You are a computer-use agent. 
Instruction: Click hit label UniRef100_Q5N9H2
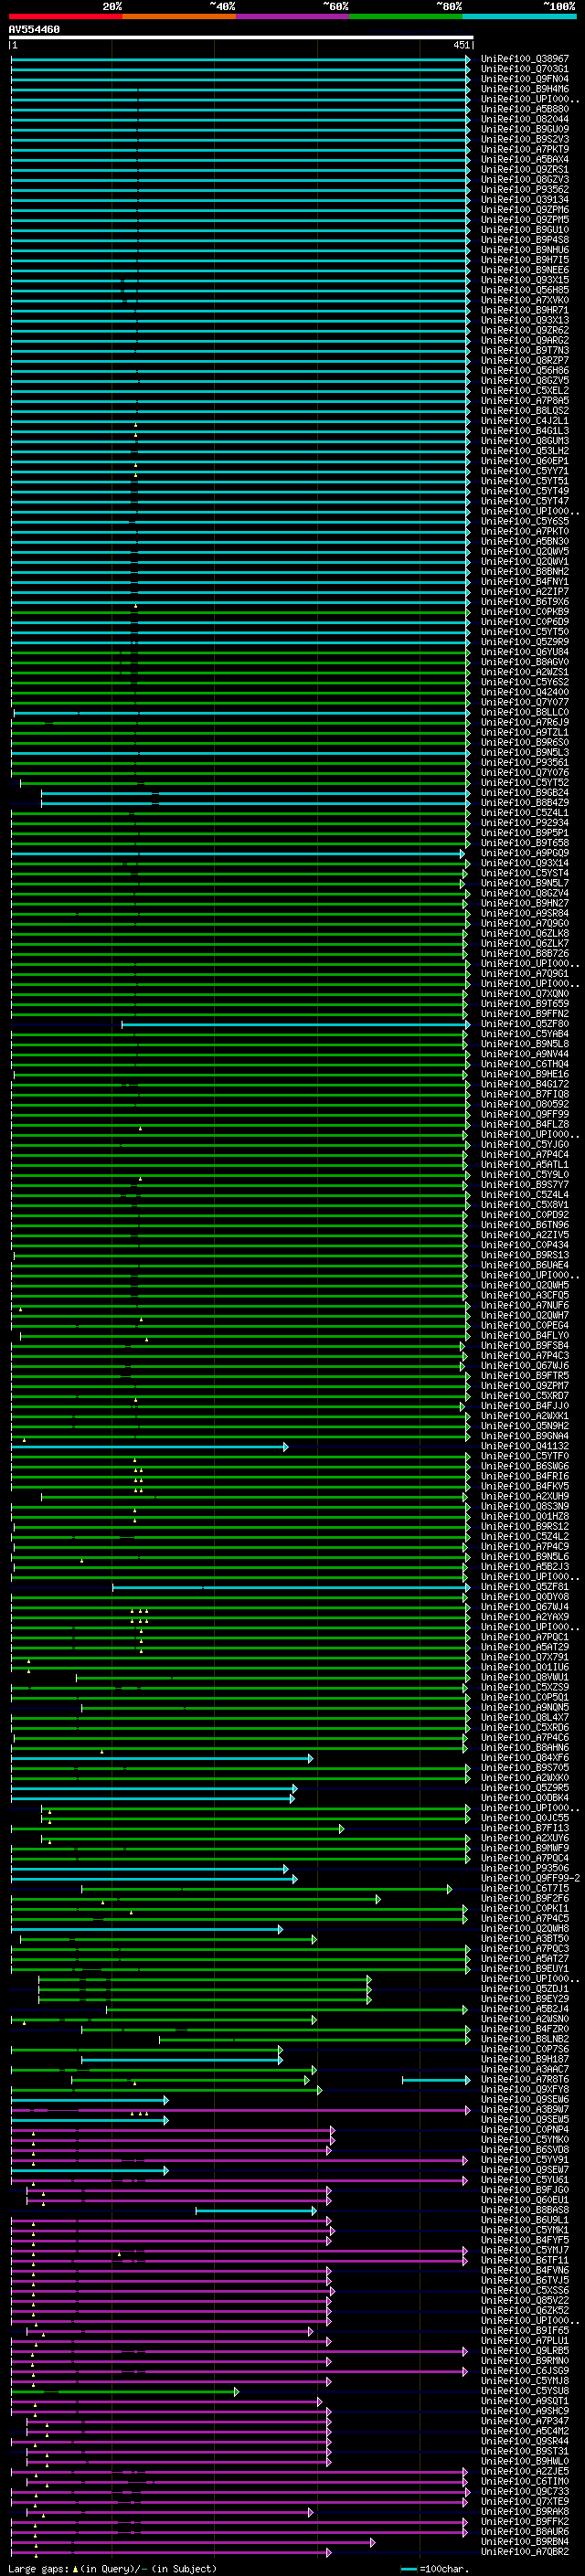point(525,1426)
